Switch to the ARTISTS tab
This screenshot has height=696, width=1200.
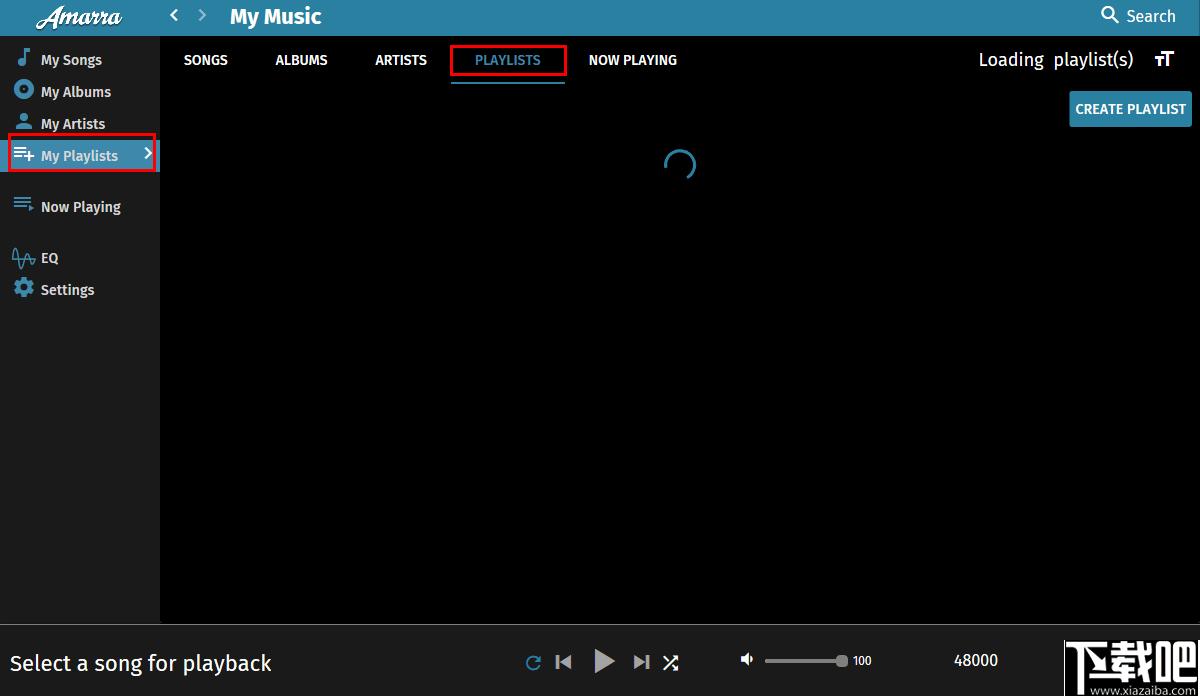coord(401,60)
